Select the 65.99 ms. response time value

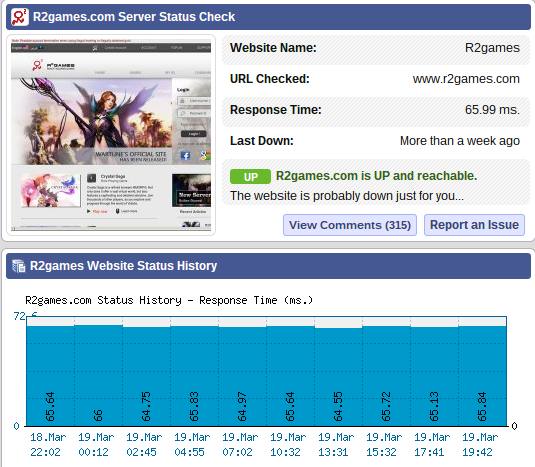pyautogui.click(x=492, y=110)
